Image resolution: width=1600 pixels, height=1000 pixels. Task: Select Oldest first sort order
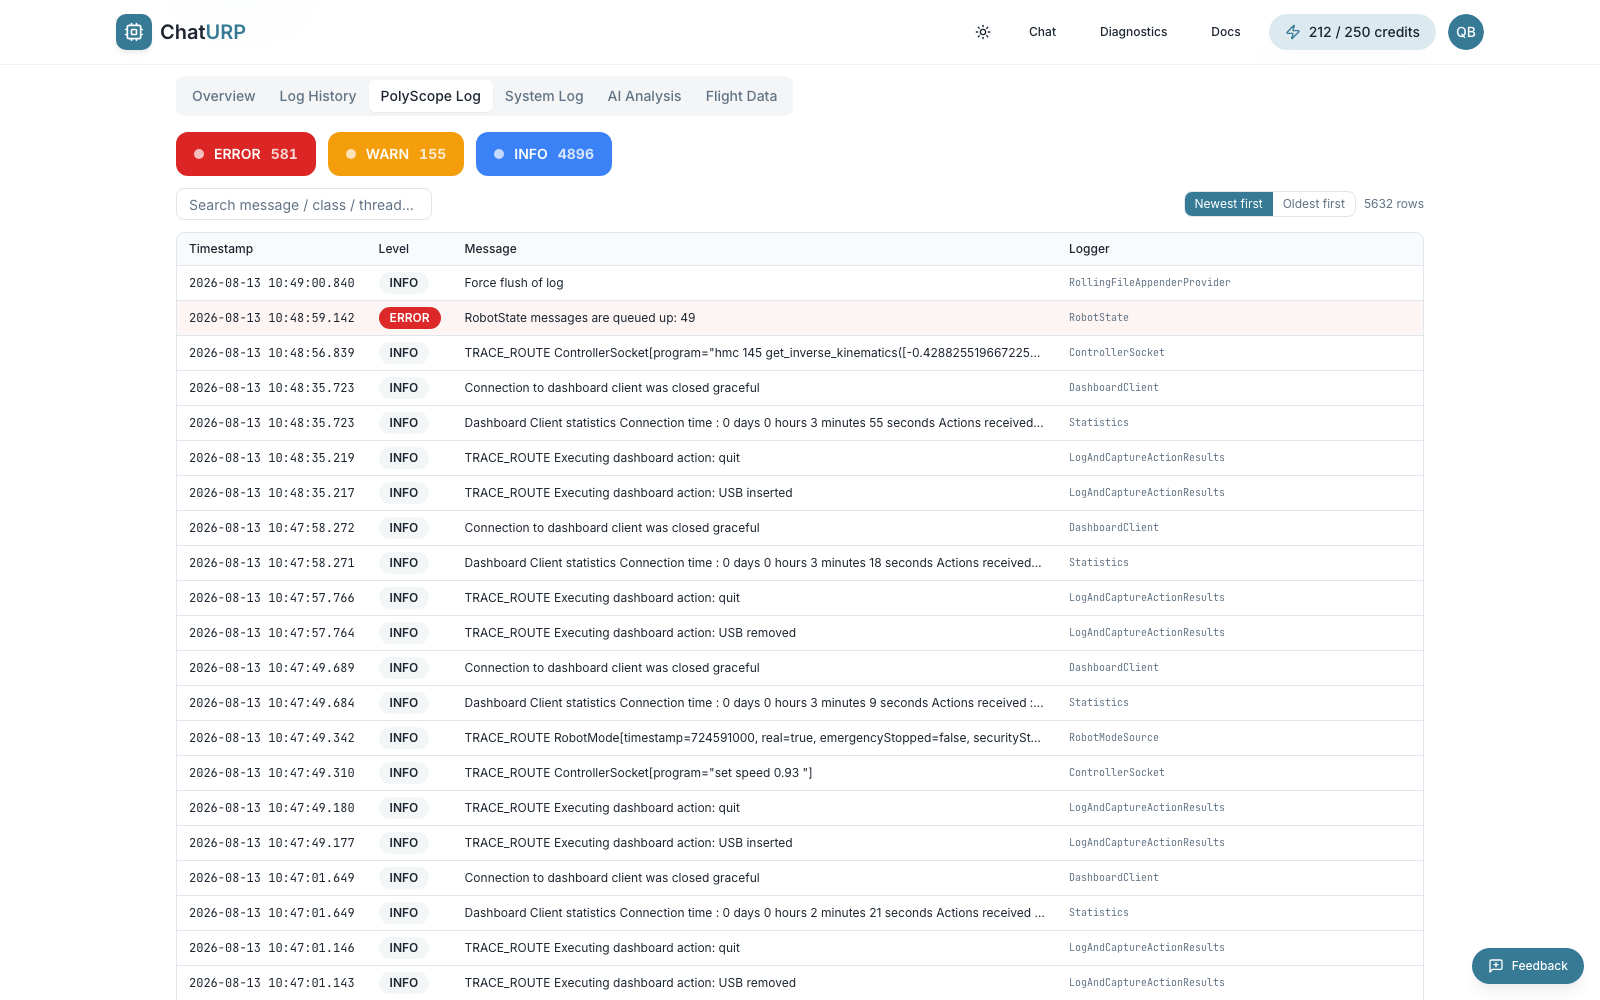click(x=1314, y=204)
